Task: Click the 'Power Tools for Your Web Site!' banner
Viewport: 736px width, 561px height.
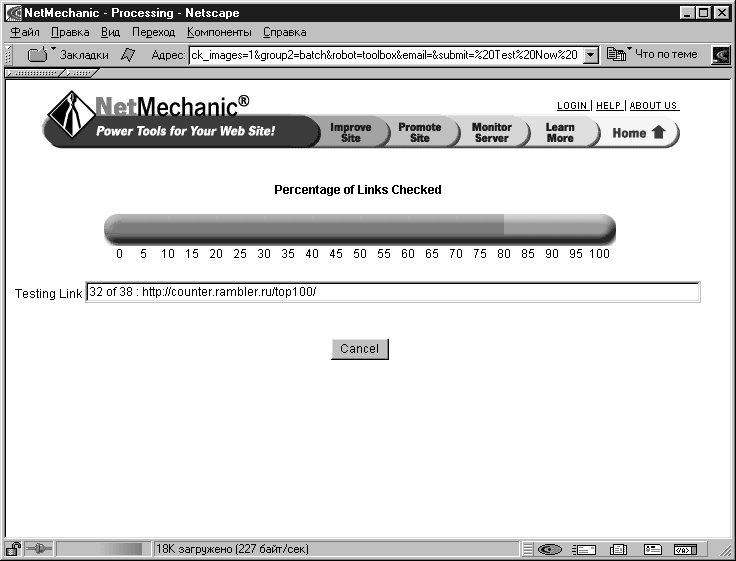Action: click(x=185, y=131)
